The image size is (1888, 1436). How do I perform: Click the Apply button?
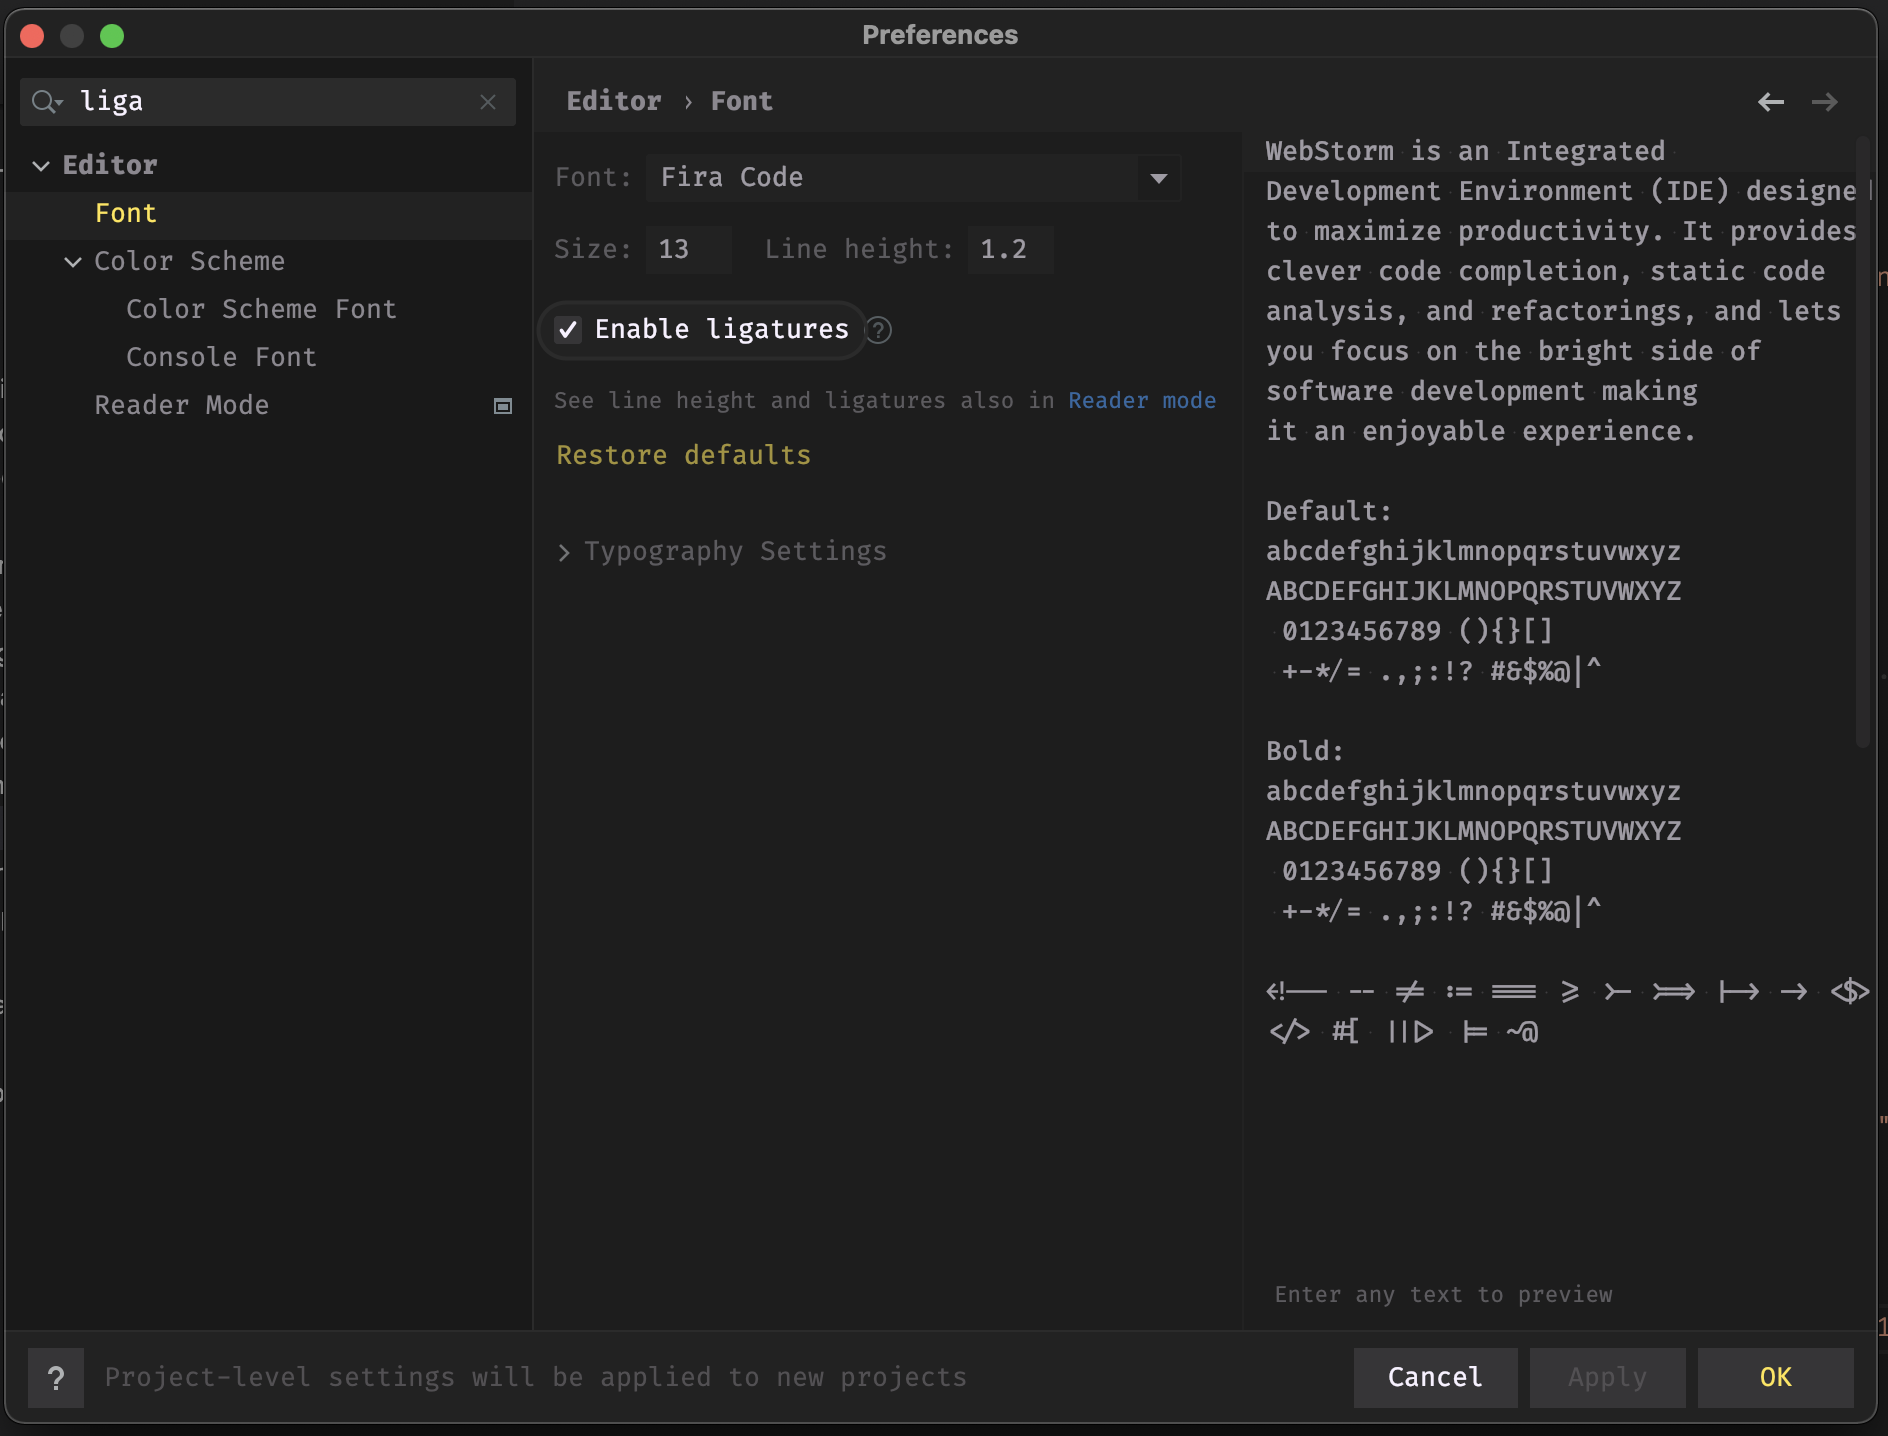pyautogui.click(x=1607, y=1378)
